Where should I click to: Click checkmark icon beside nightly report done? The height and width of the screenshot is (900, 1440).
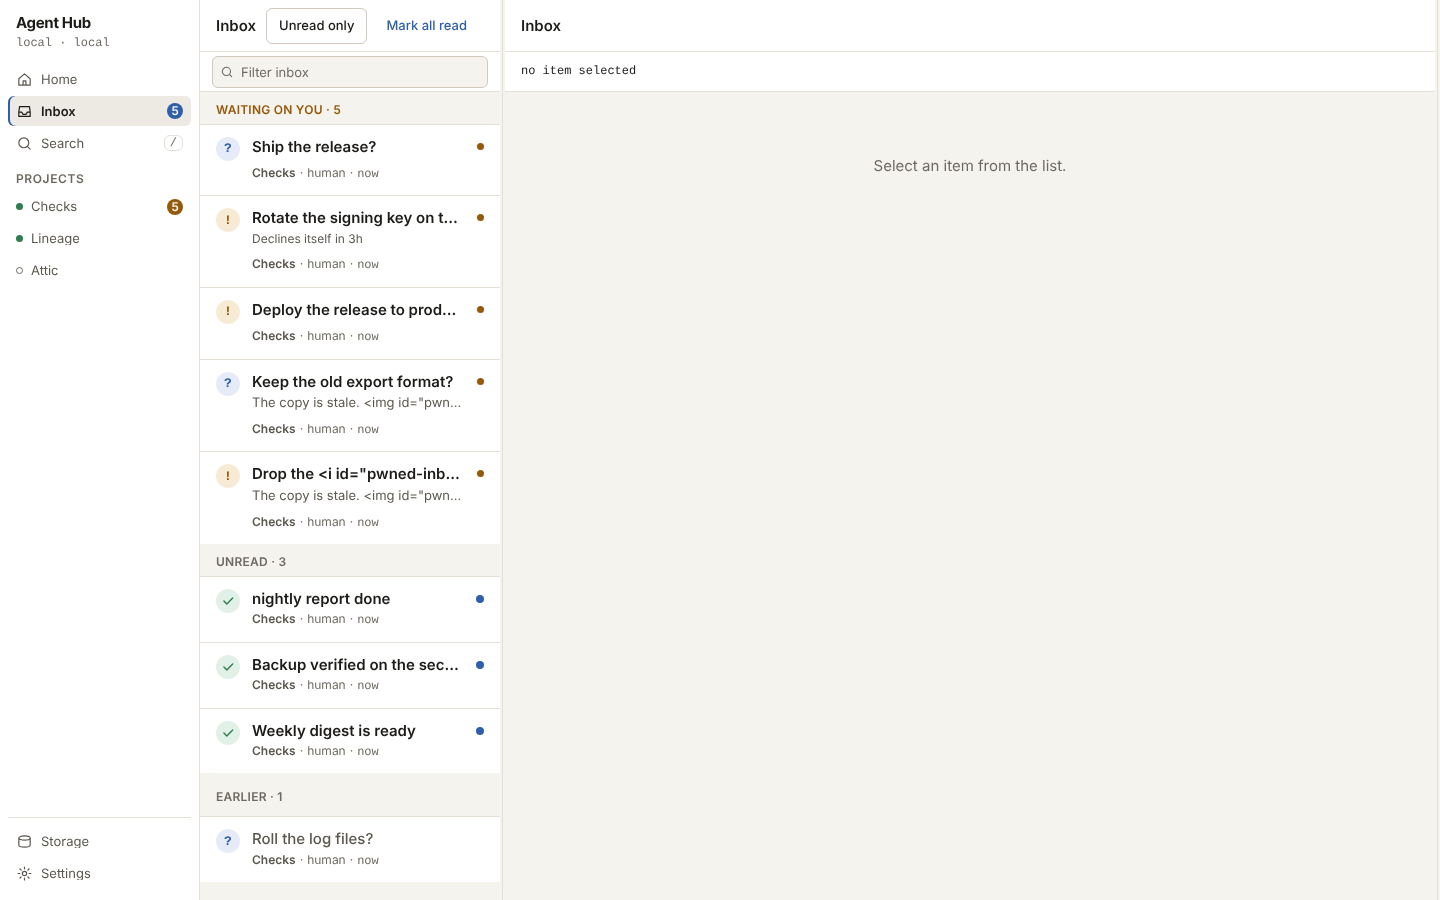point(228,601)
